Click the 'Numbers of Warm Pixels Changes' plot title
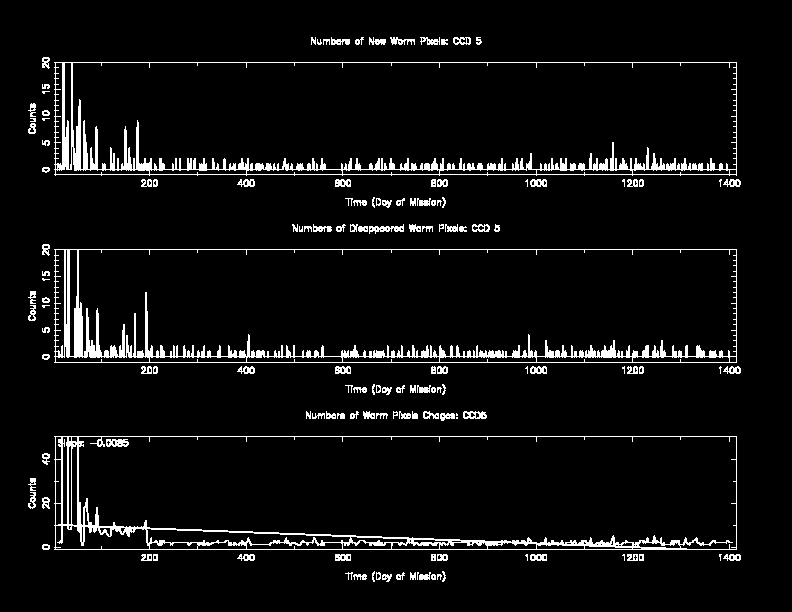The image size is (792, 612). coord(396,414)
